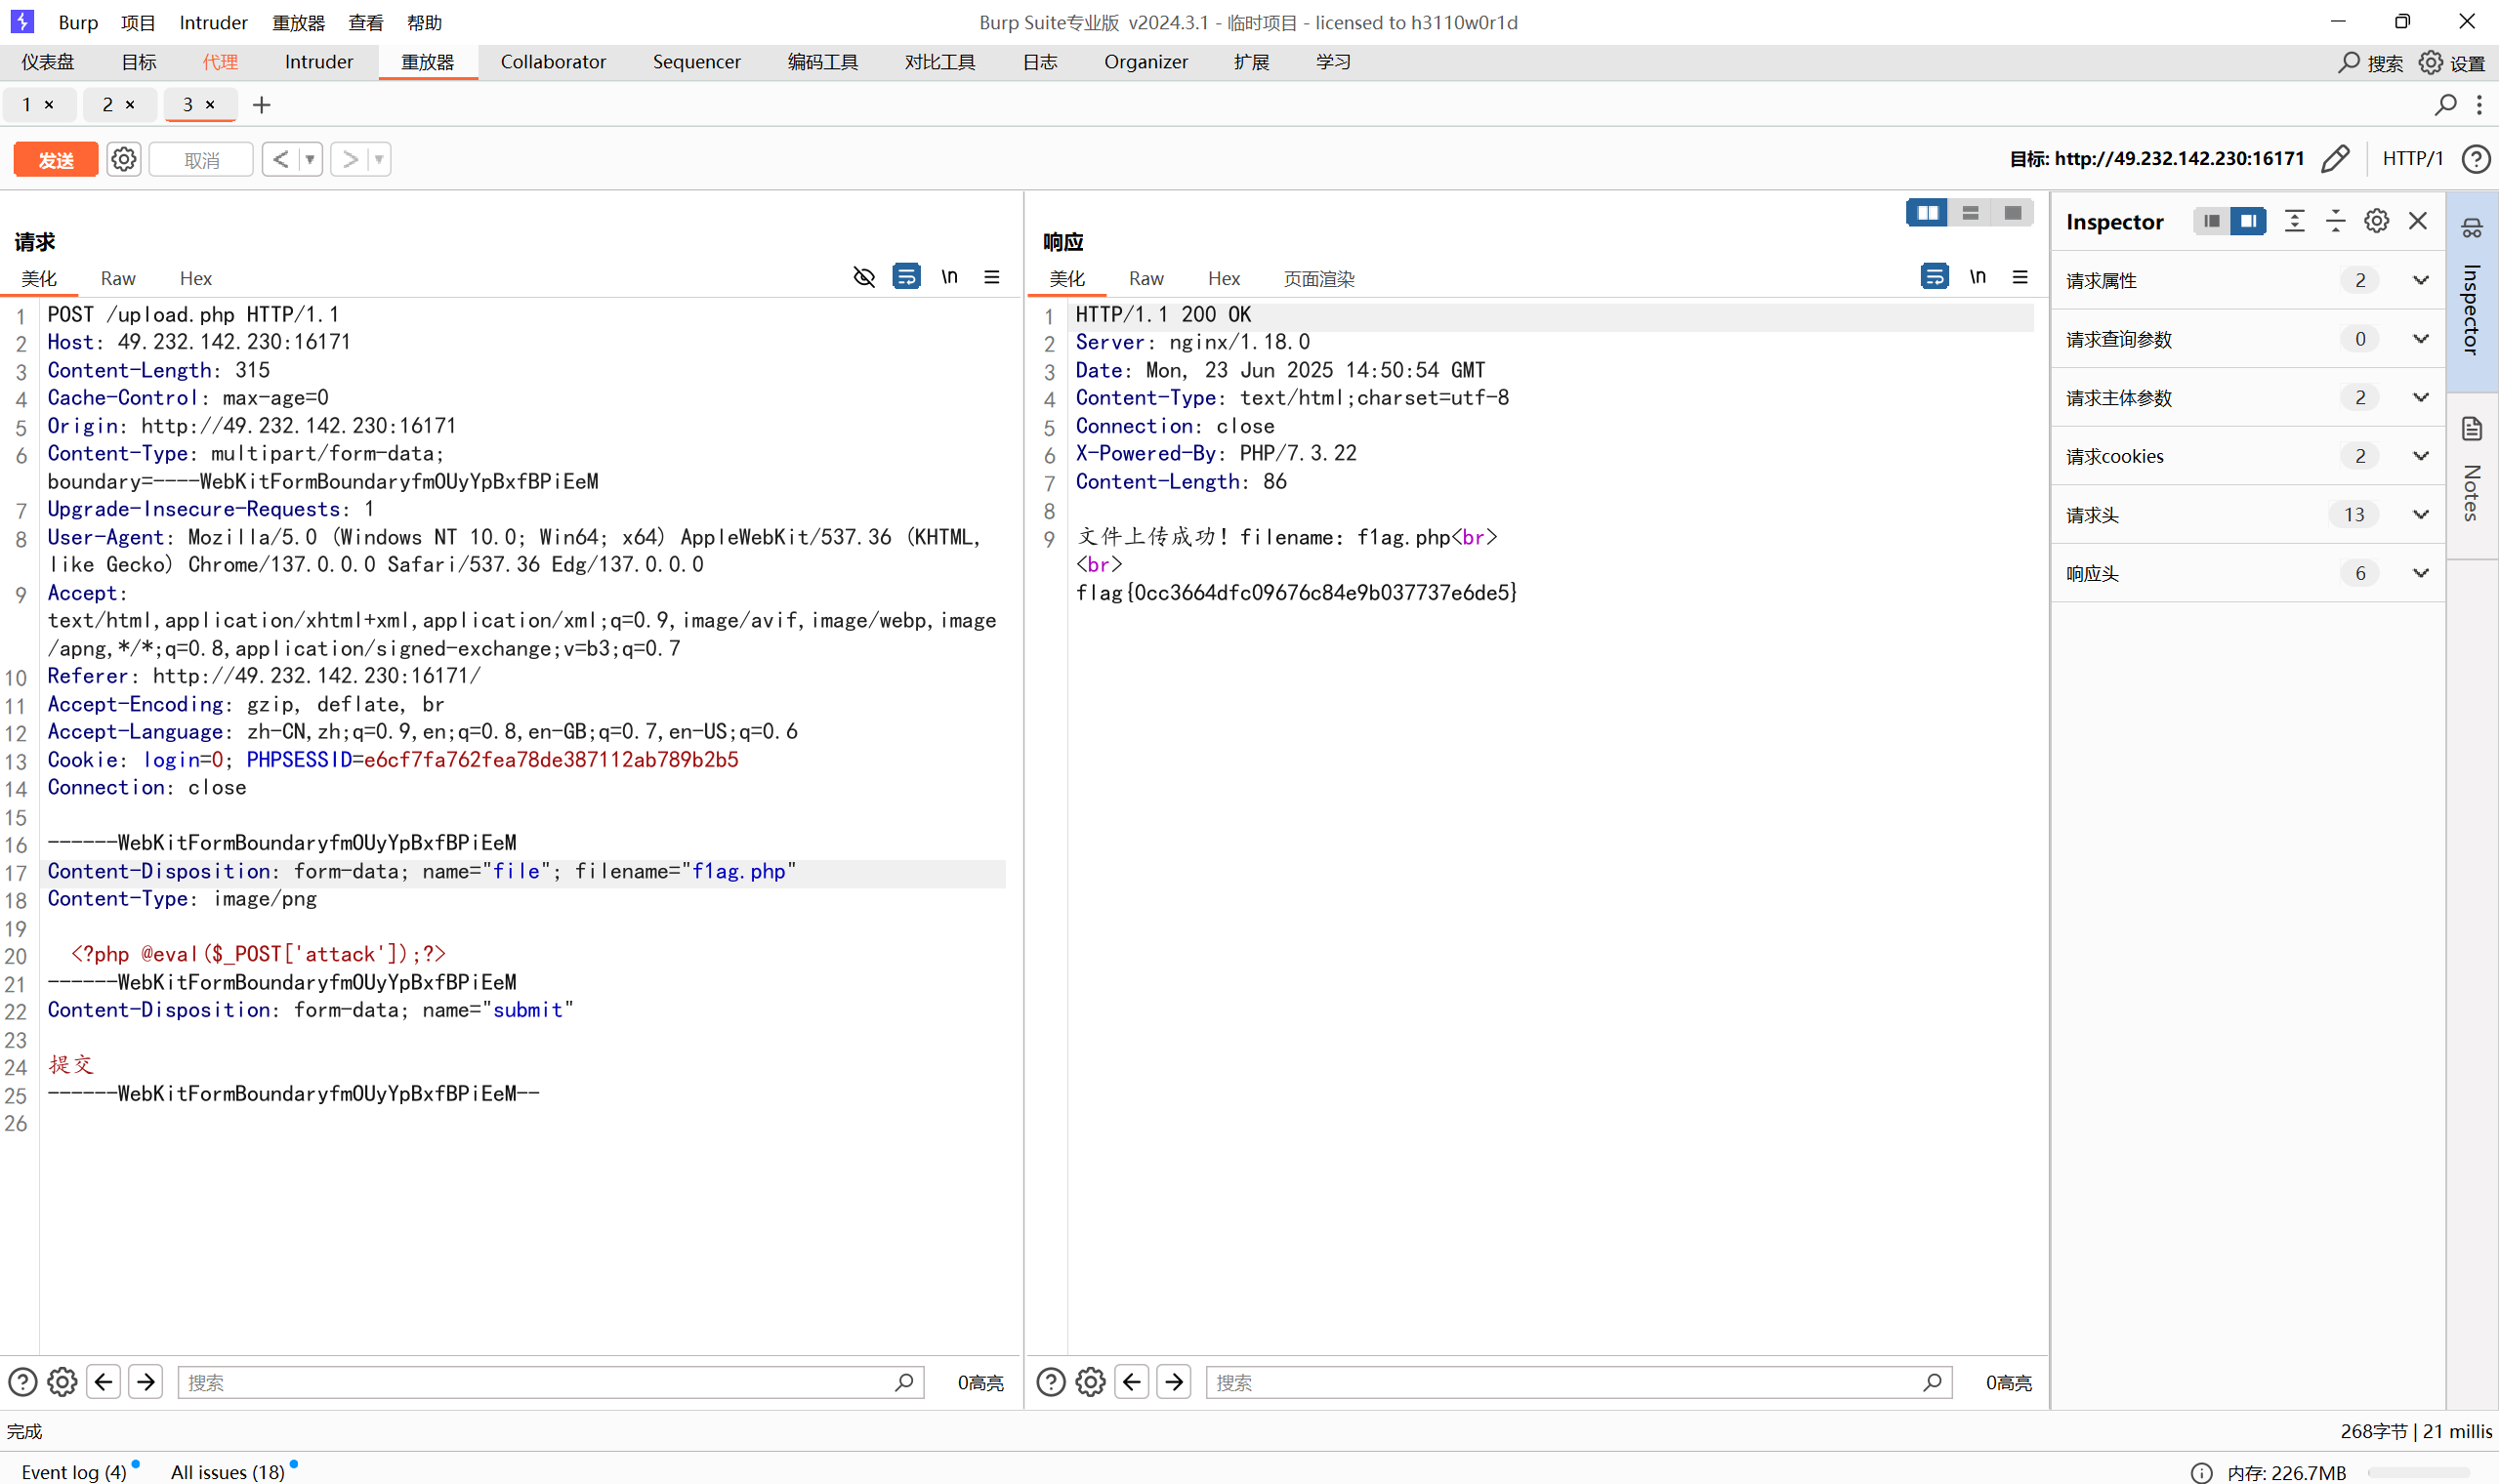Open global 搜索 search
Image resolution: width=2499 pixels, height=1484 pixels.
(2370, 62)
